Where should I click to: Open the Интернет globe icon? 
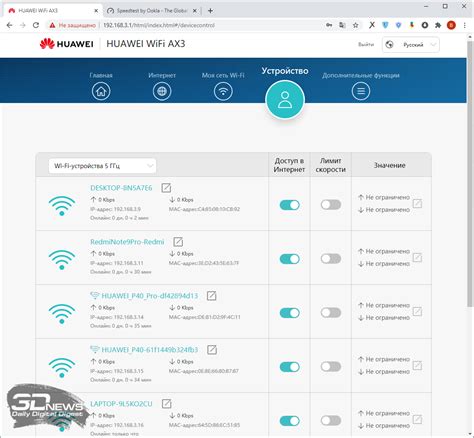point(162,91)
